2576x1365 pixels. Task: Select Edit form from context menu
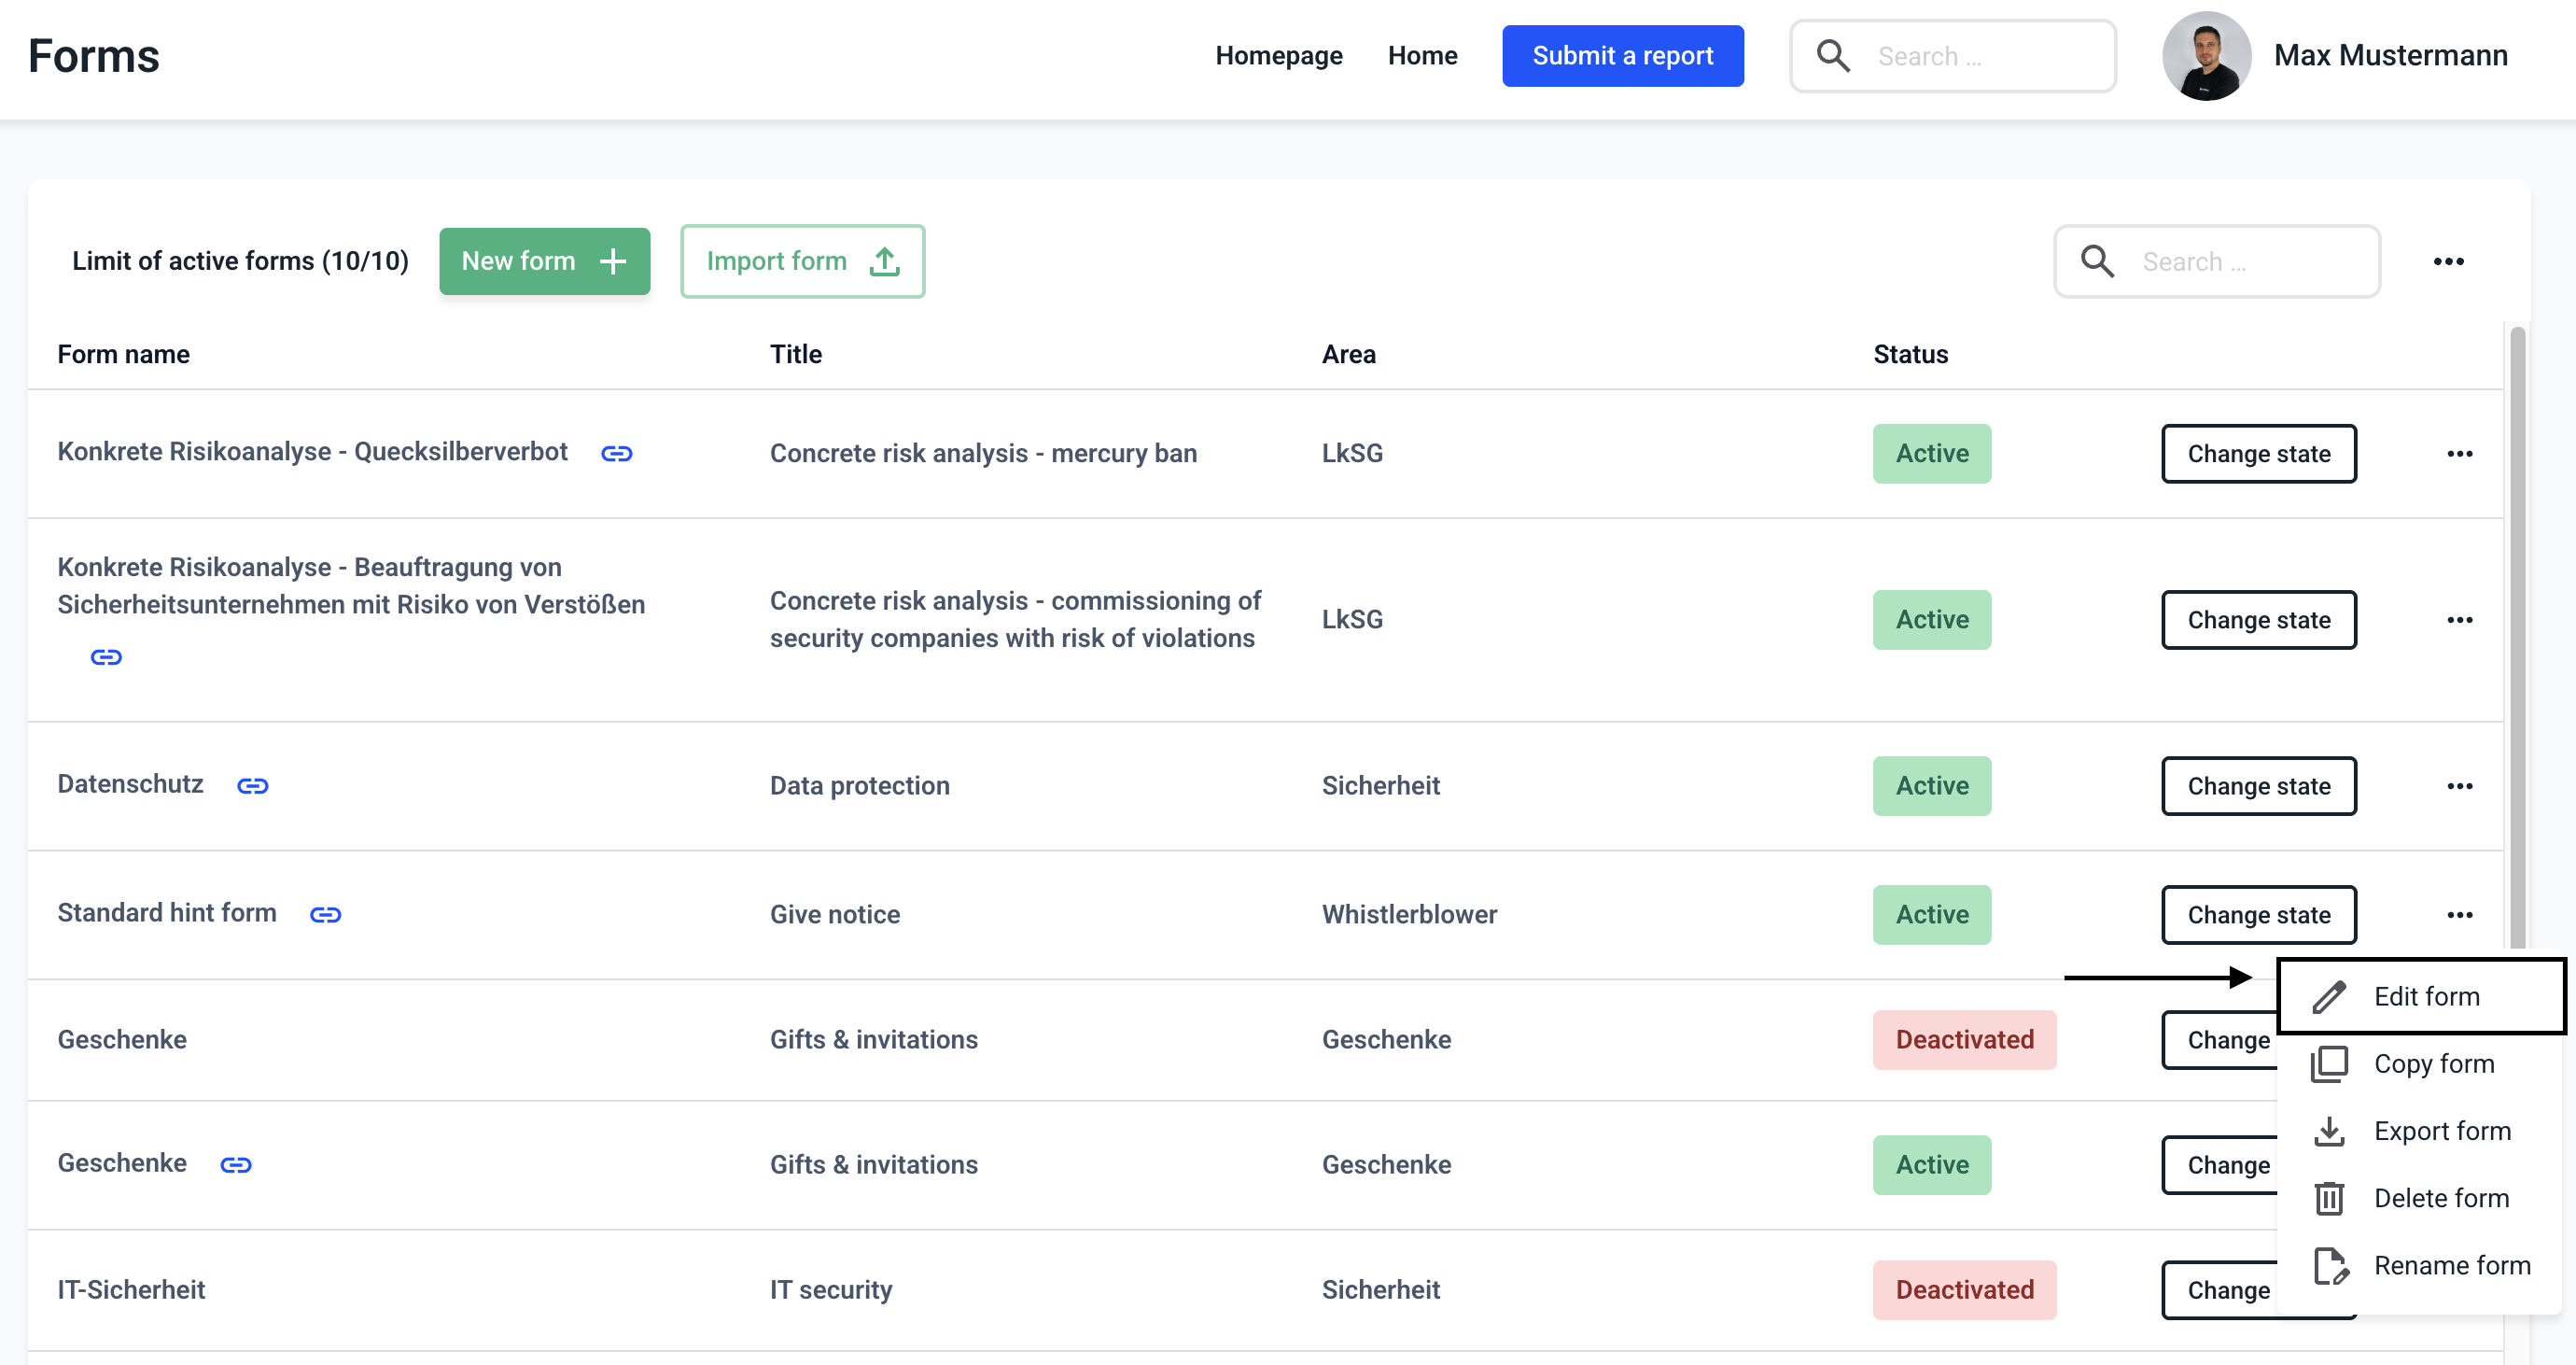2425,996
